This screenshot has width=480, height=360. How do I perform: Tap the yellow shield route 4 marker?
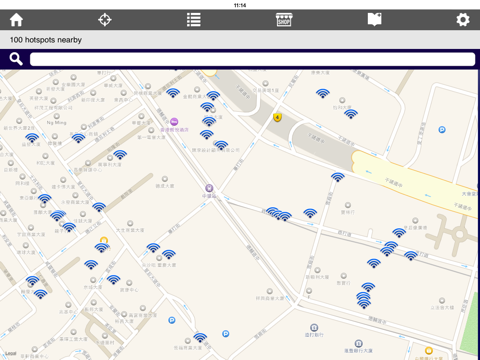coord(277,117)
